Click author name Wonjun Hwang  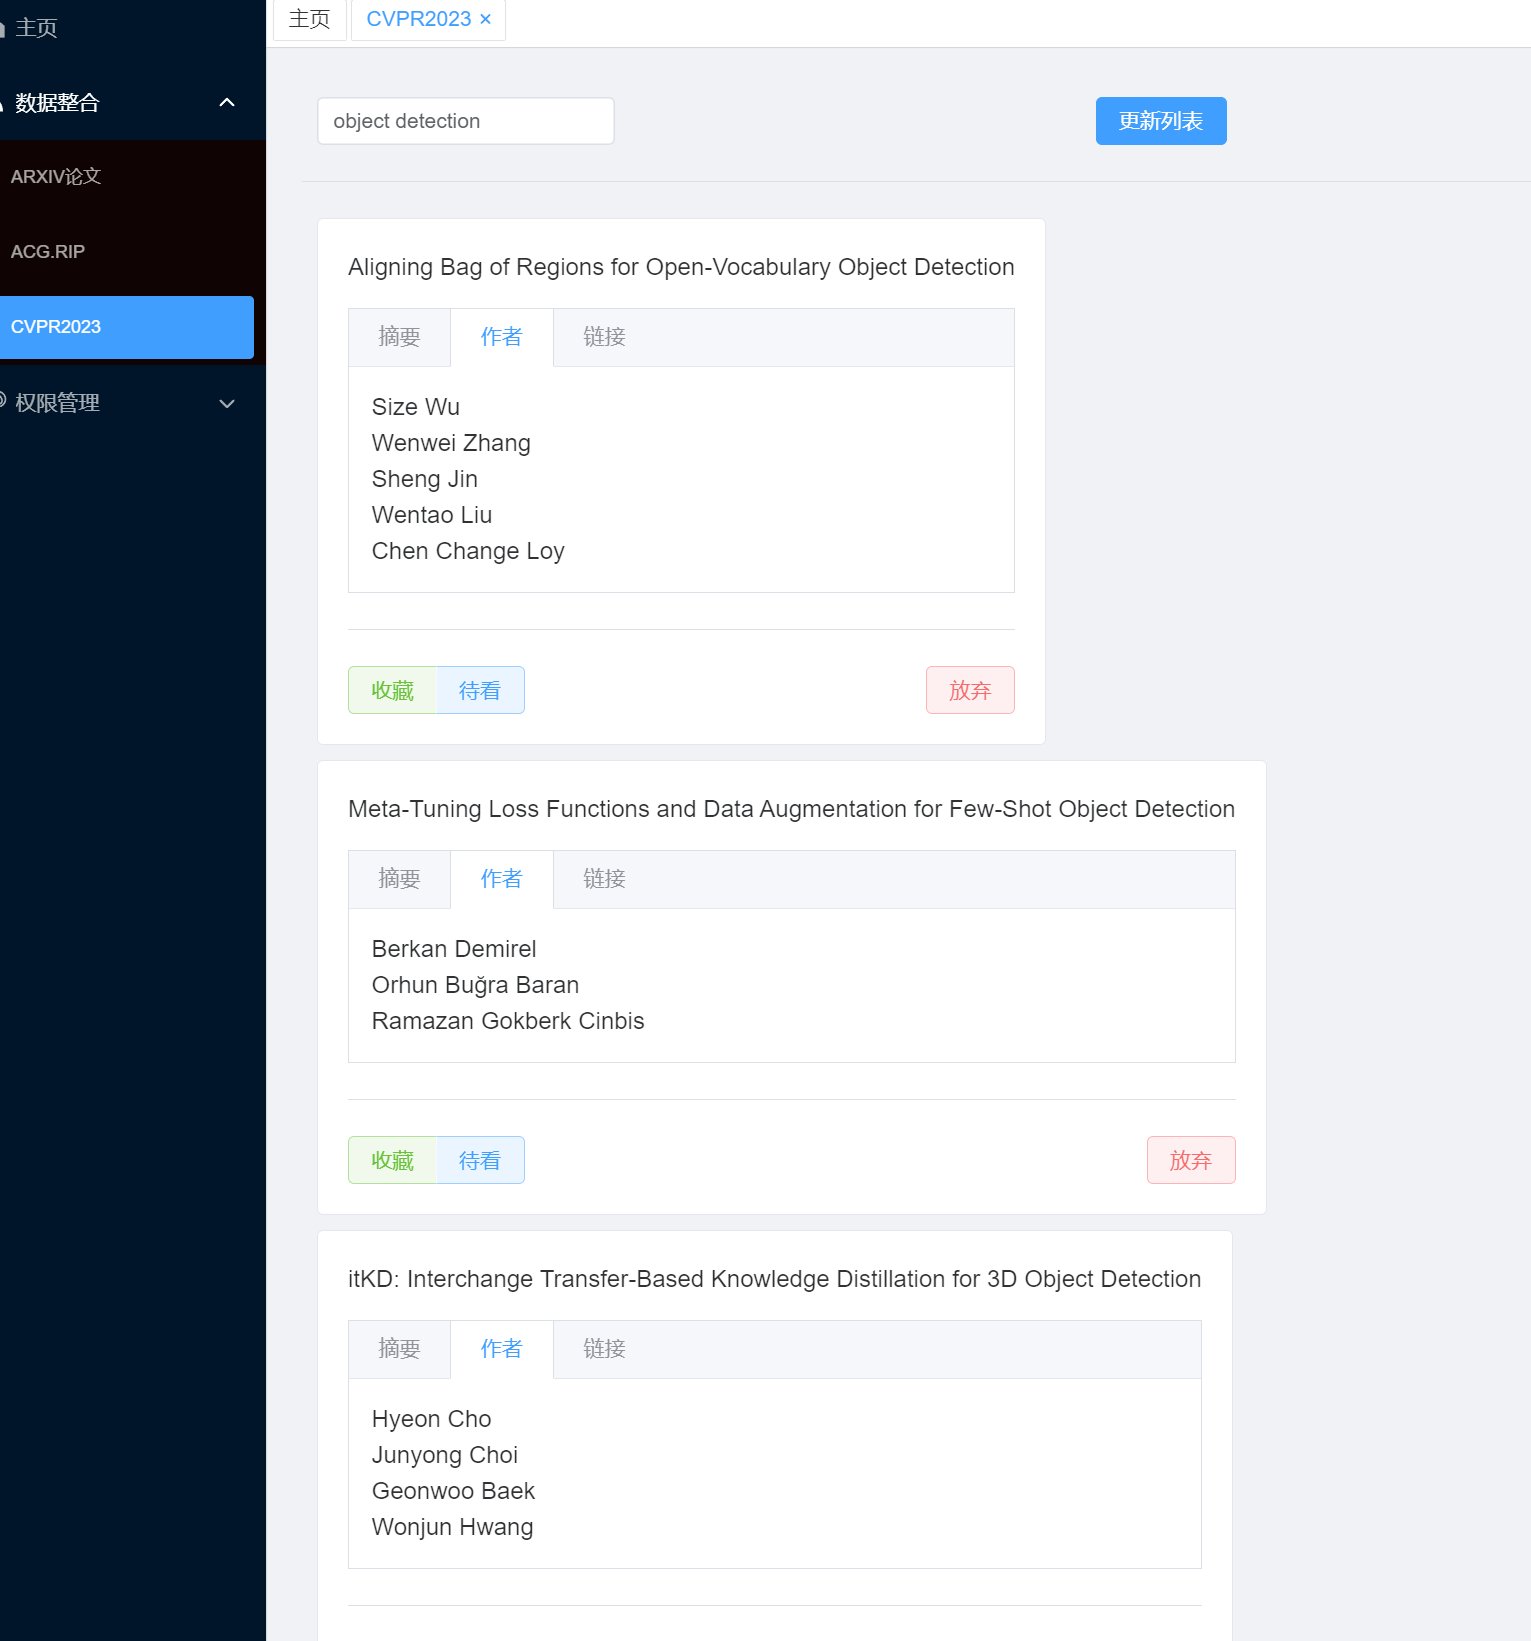453,1527
